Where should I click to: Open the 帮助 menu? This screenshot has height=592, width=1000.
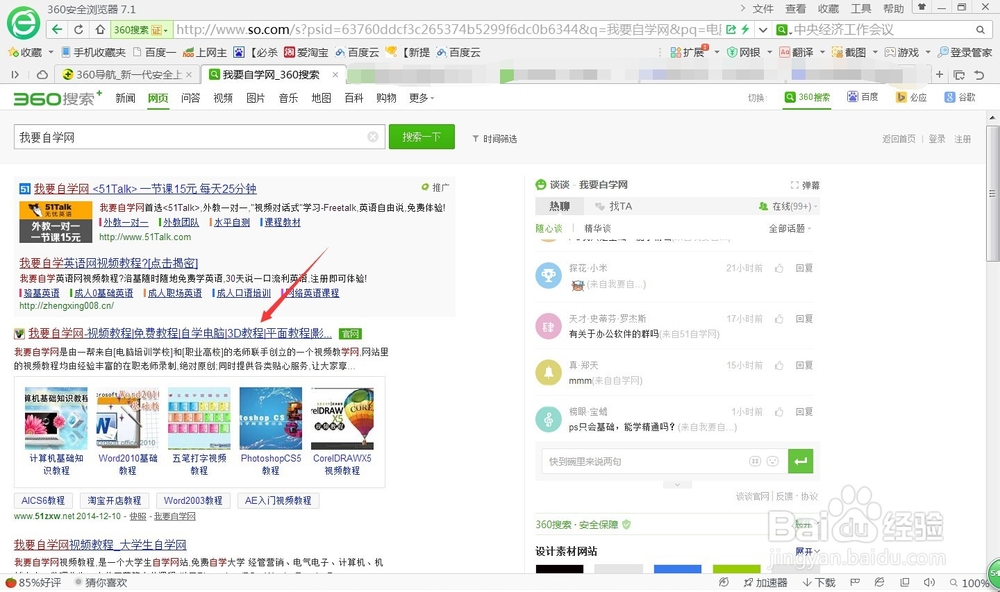pyautogui.click(x=893, y=8)
